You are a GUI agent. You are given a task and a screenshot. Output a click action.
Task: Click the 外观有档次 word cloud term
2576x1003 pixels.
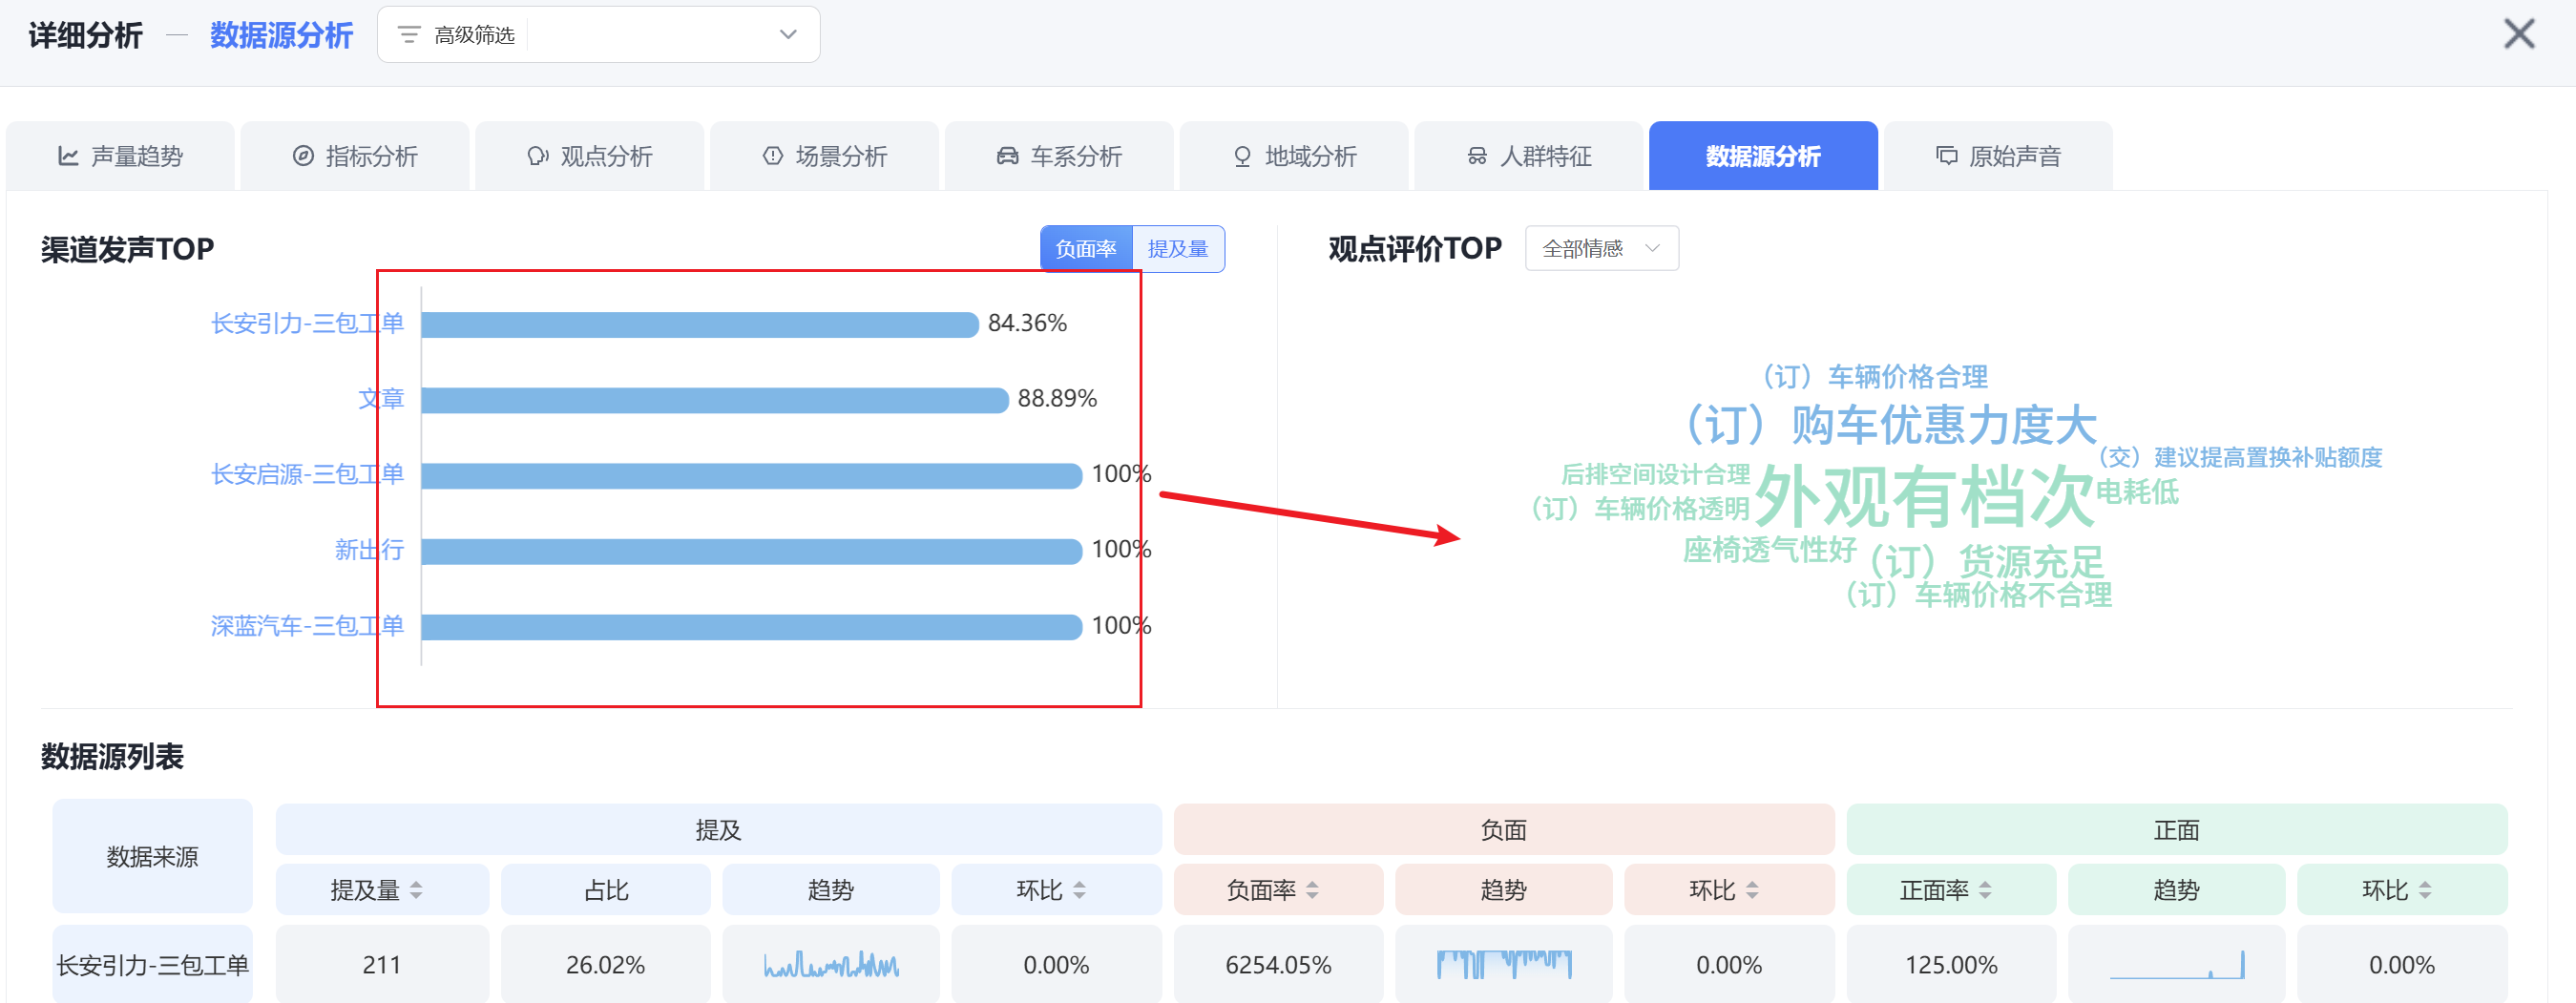point(1922,496)
